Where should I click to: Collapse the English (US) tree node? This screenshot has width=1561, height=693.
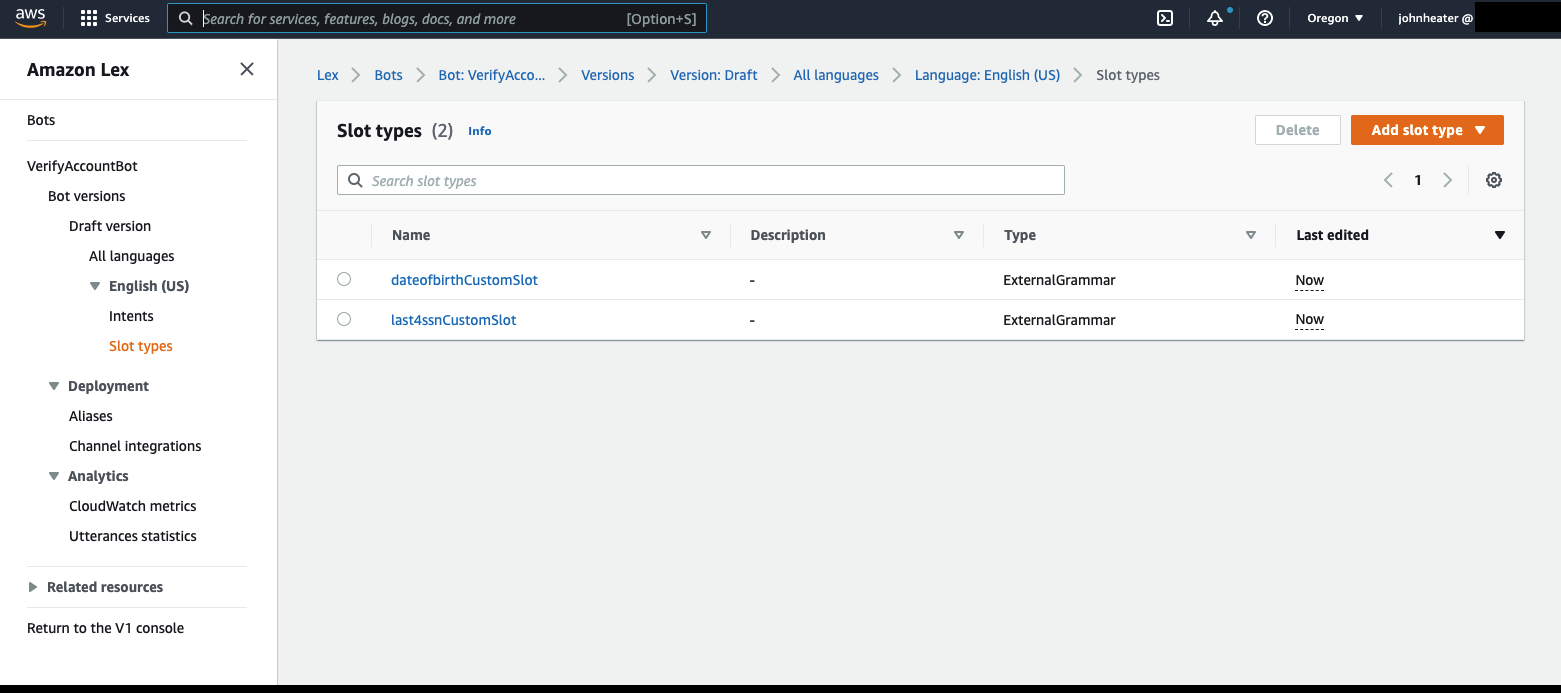click(95, 286)
